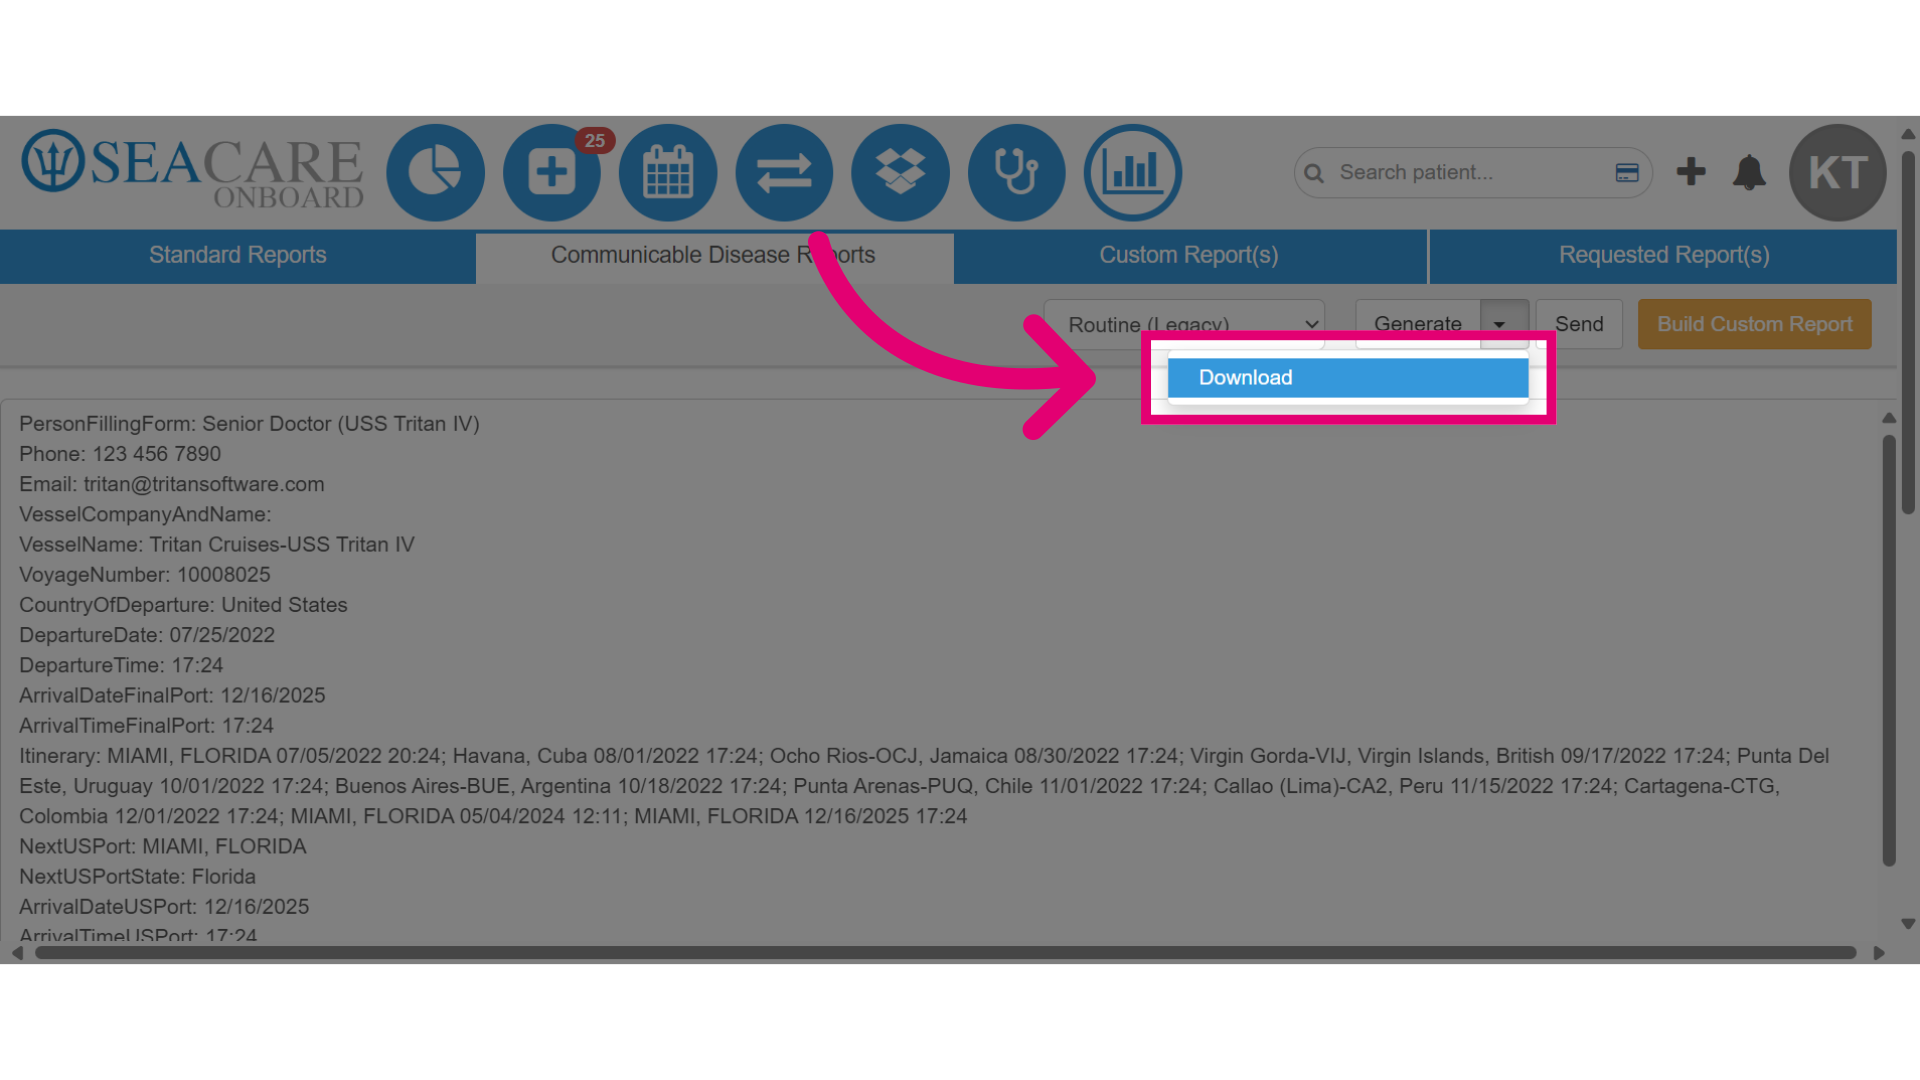Screen dimensions: 1920x1080
Task: Open the calendar icon
Action: click(x=668, y=173)
